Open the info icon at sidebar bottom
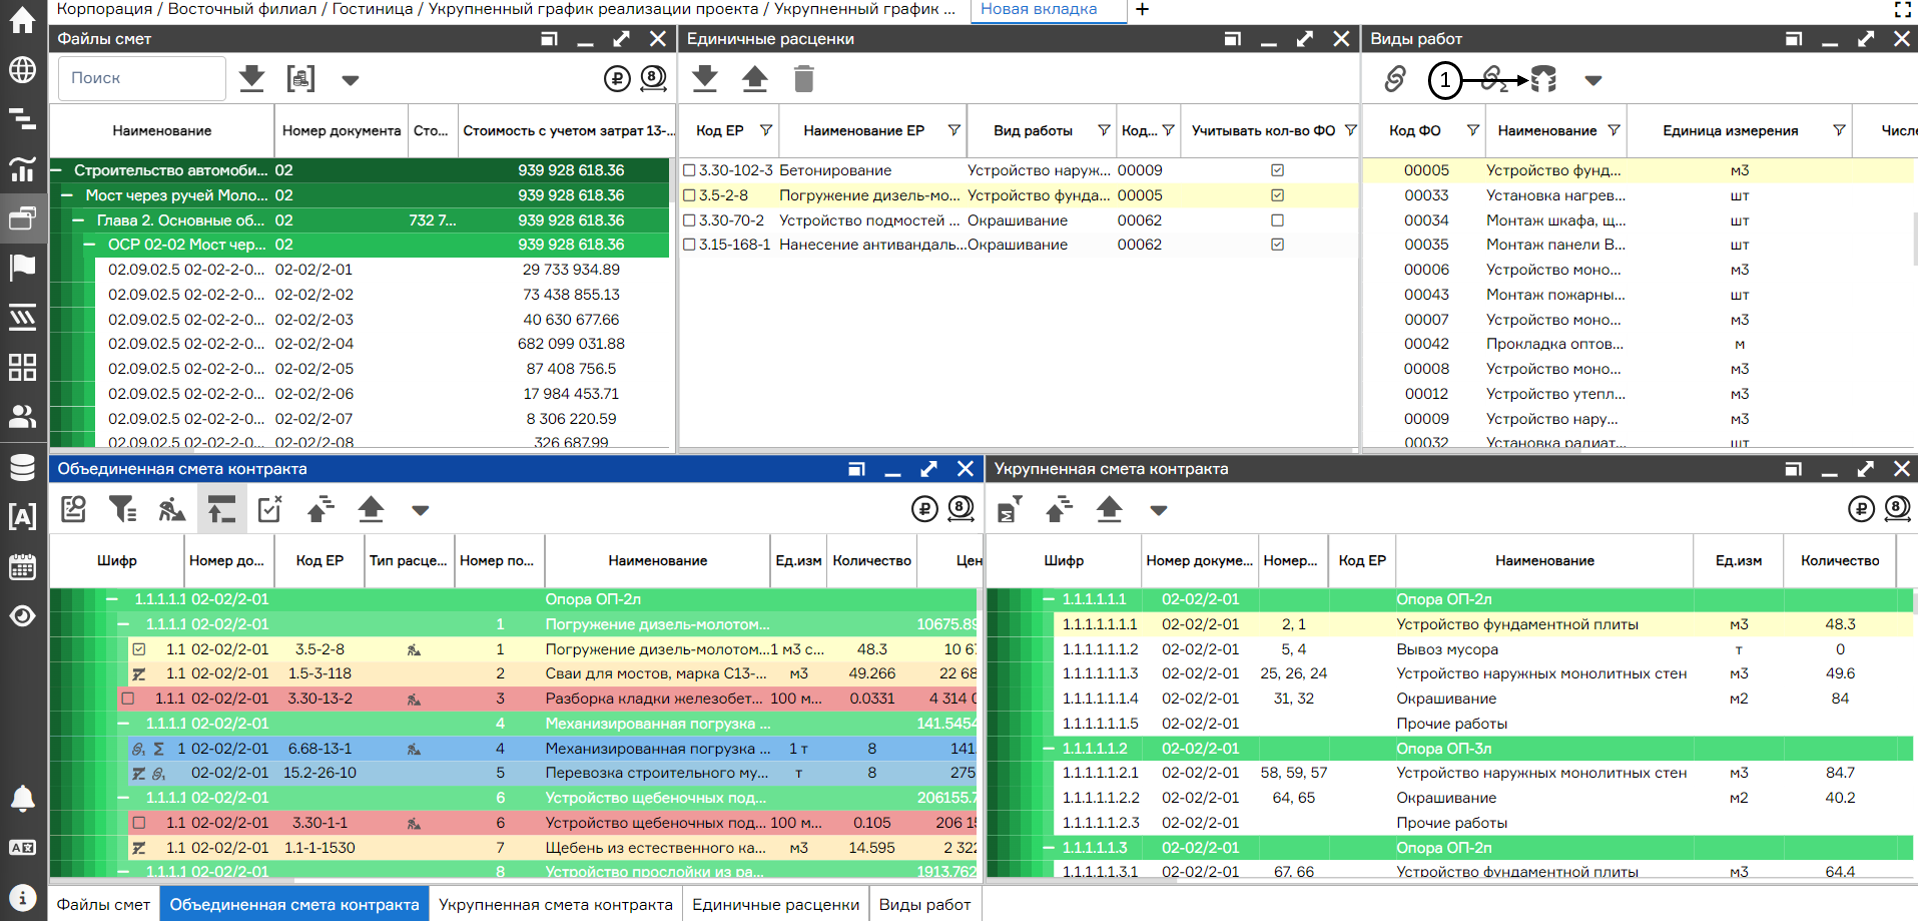This screenshot has width=1918, height=921. coord(22,897)
